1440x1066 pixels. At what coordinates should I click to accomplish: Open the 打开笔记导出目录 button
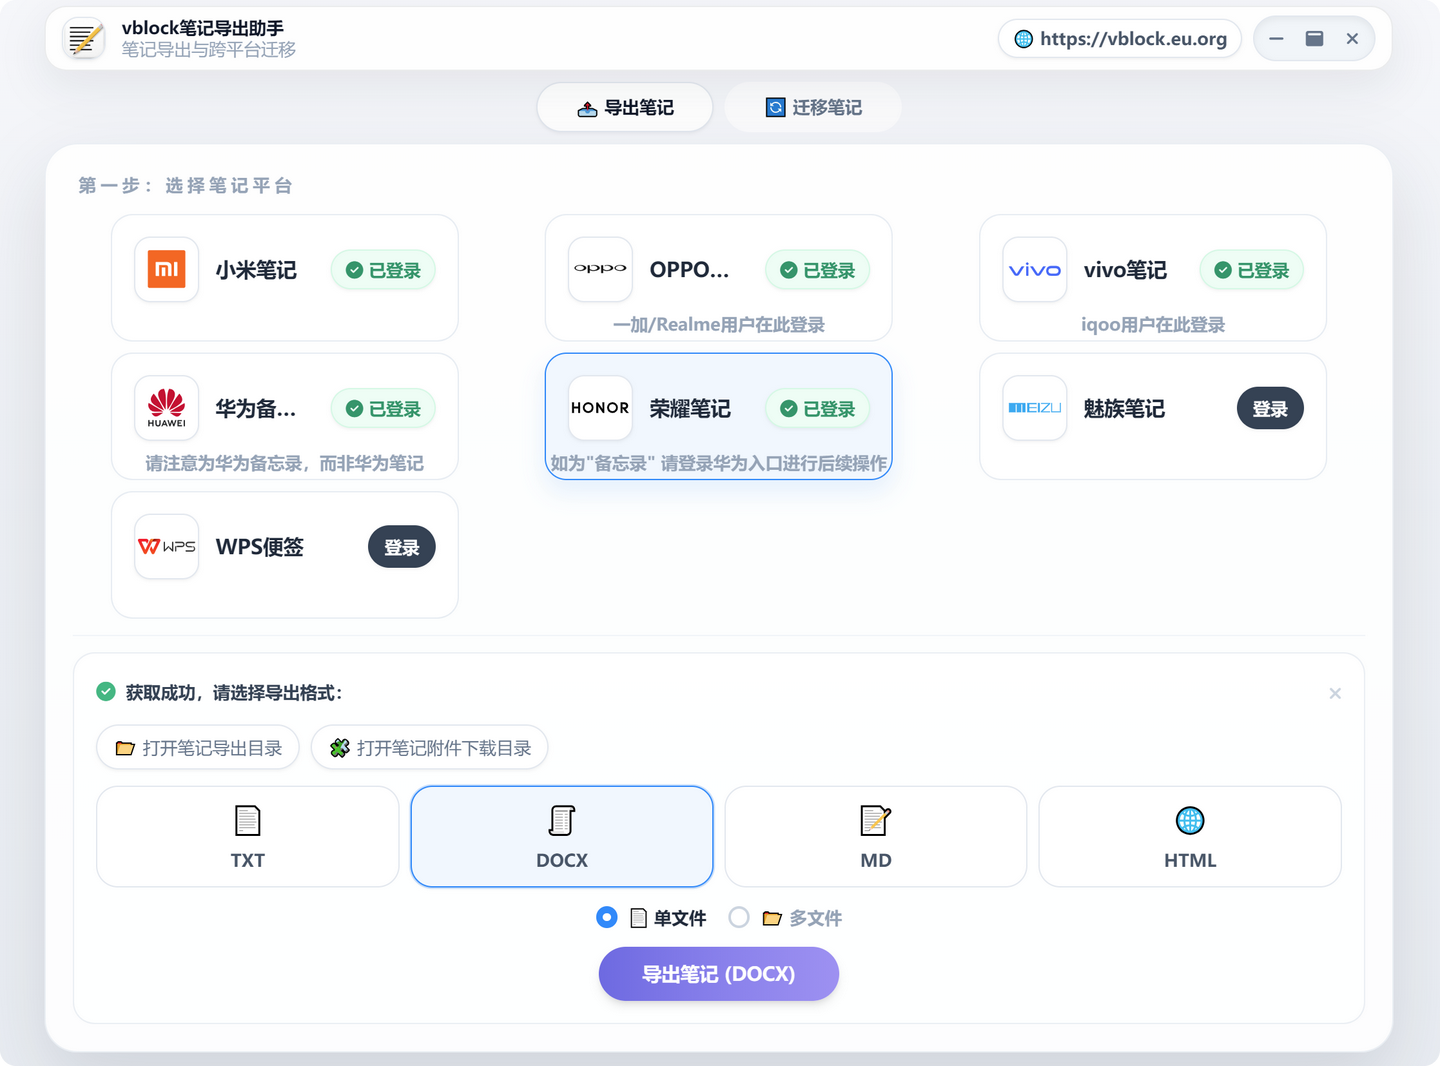point(198,748)
